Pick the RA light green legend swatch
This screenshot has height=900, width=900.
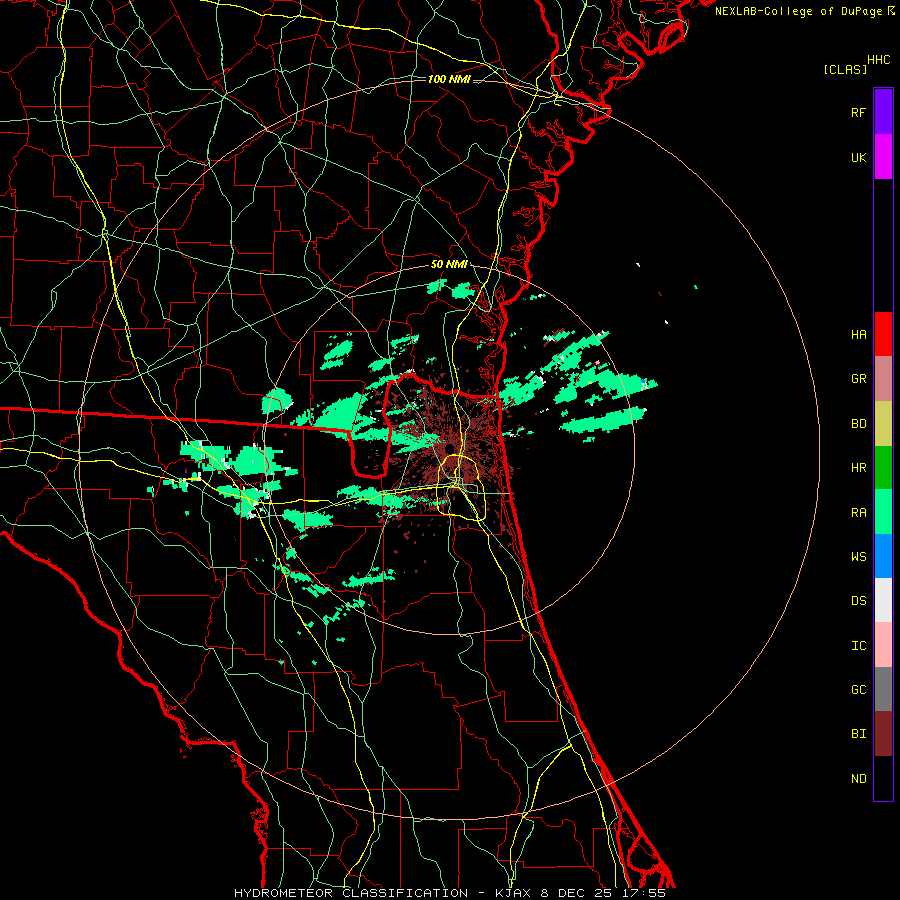(x=883, y=512)
